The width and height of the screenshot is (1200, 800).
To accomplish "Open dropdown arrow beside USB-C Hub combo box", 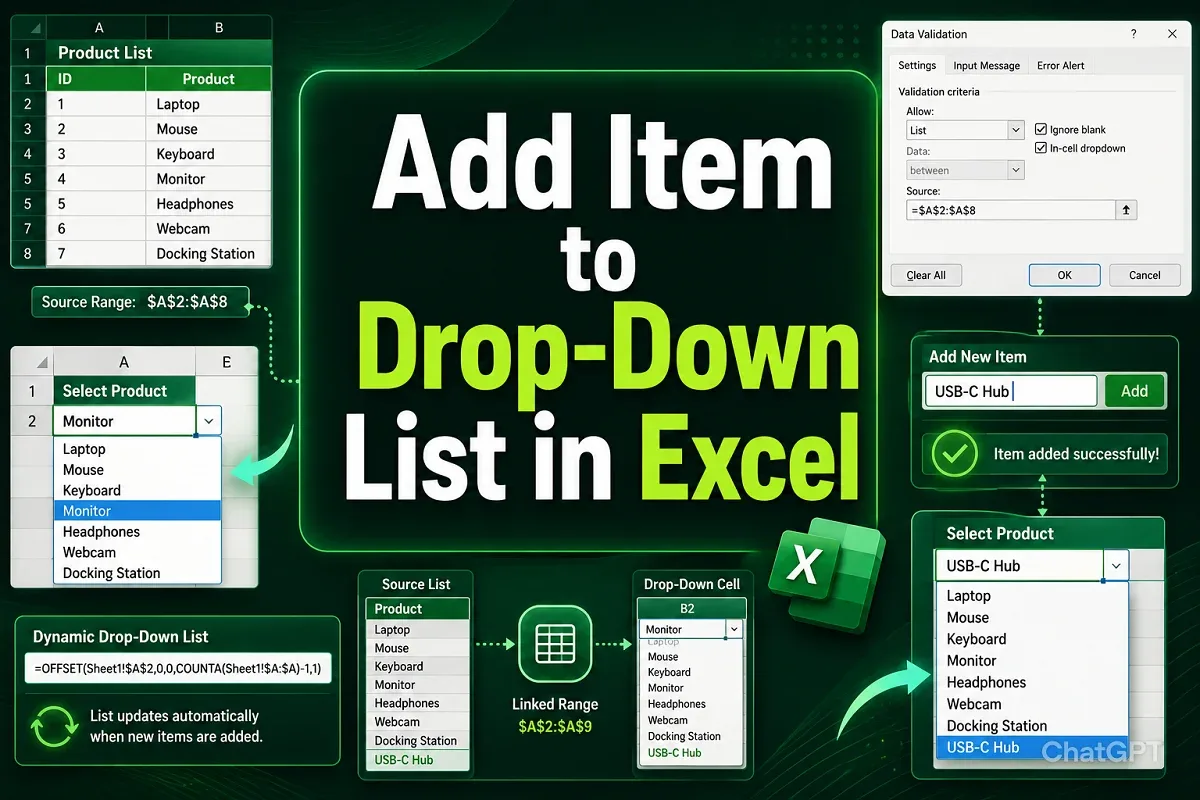I will pos(1116,566).
